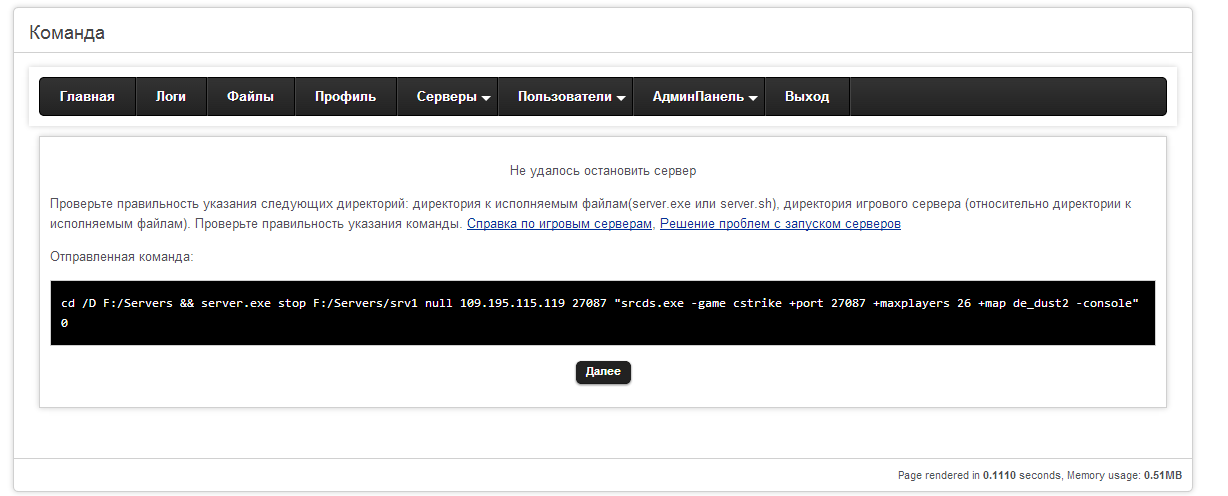This screenshot has height=496, width=1228.
Task: Click the caret arrow beside Пользователи
Action: click(x=620, y=99)
